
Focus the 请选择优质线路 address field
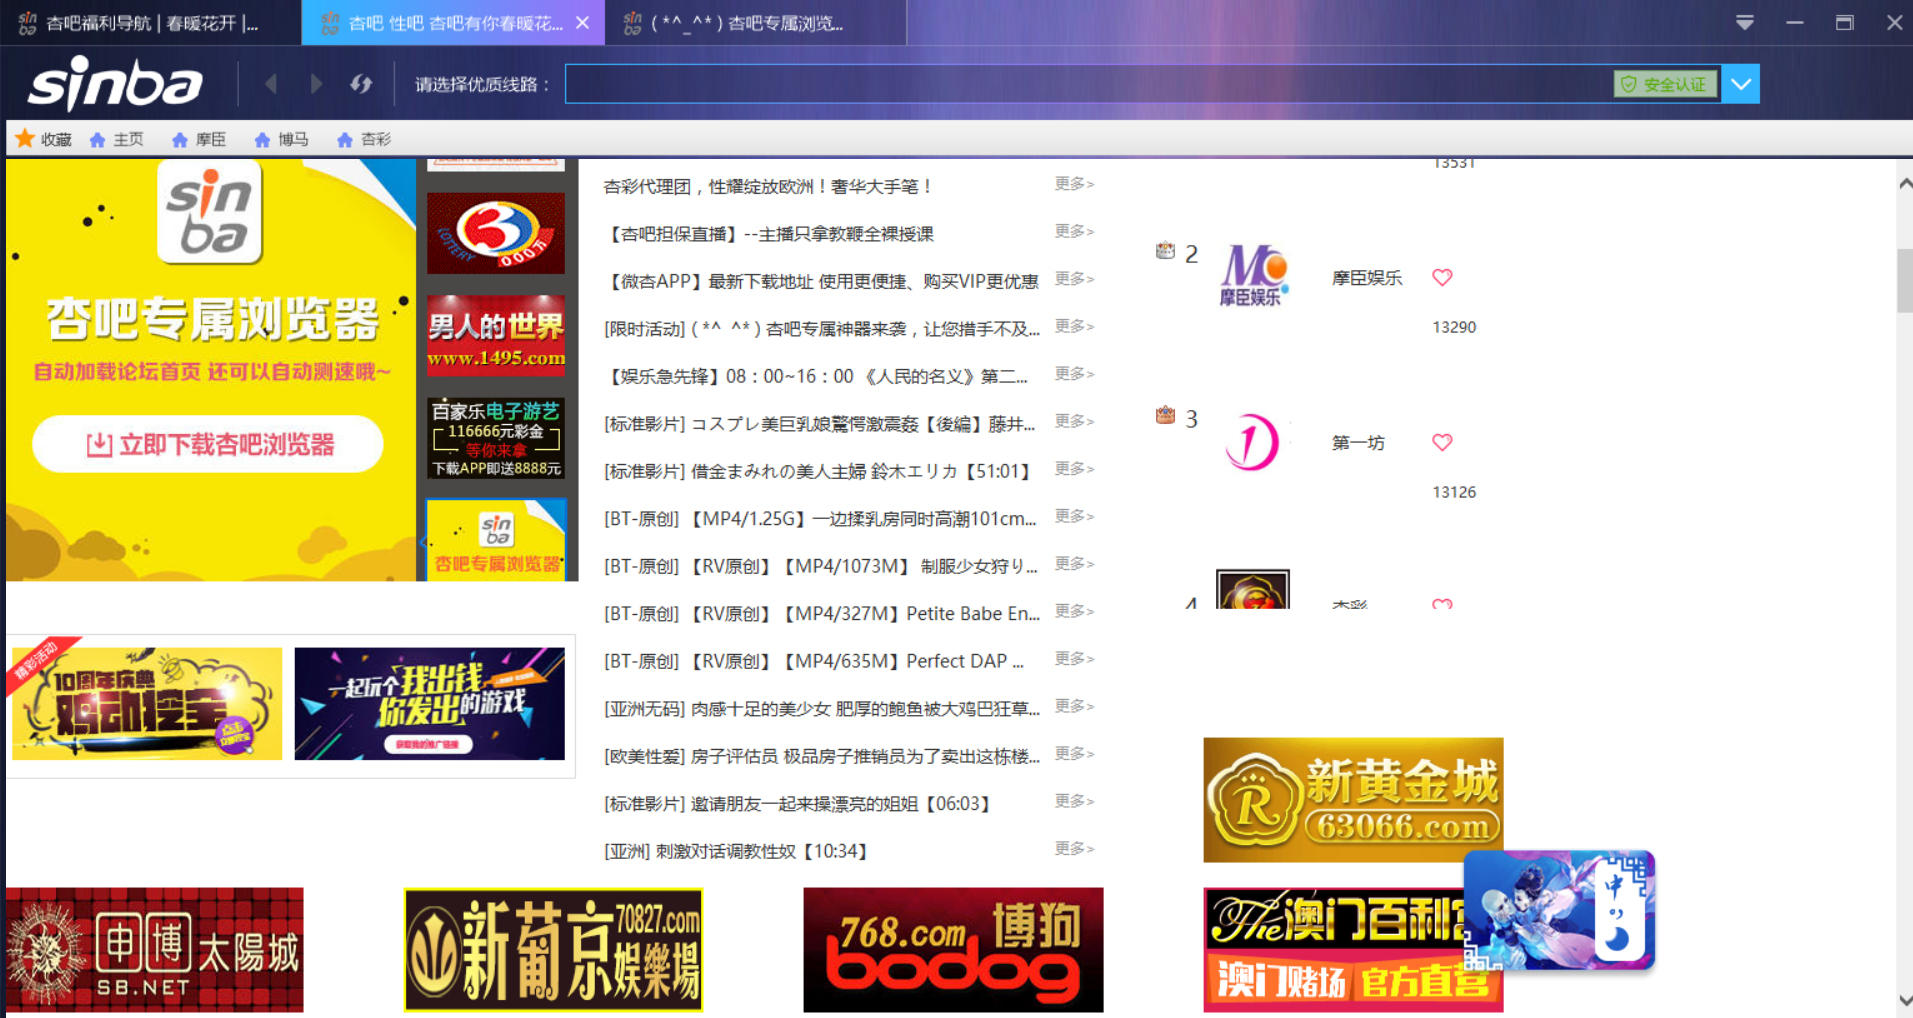pyautogui.click(x=1088, y=84)
